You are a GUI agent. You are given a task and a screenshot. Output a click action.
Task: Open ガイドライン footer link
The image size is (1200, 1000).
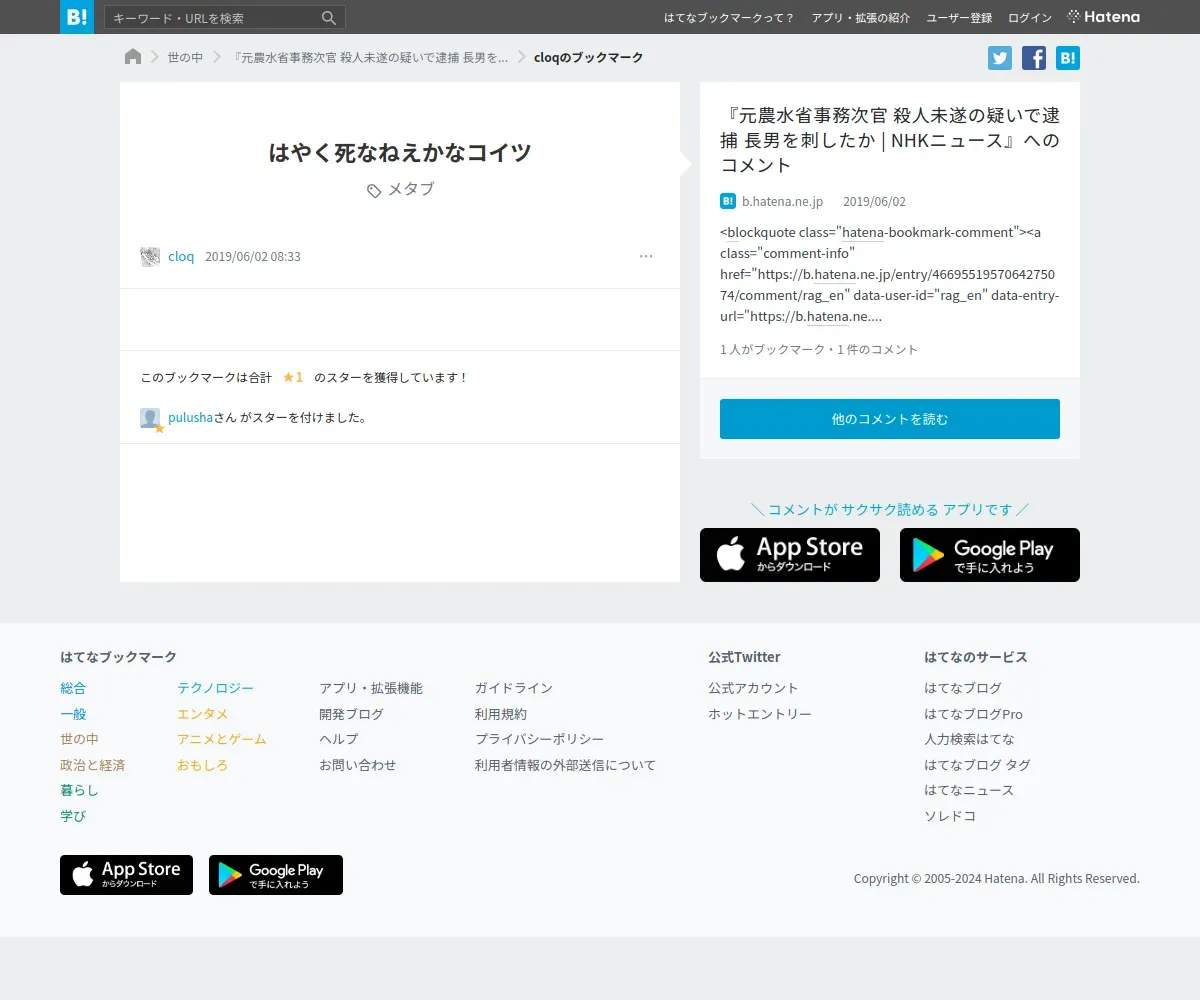(514, 688)
